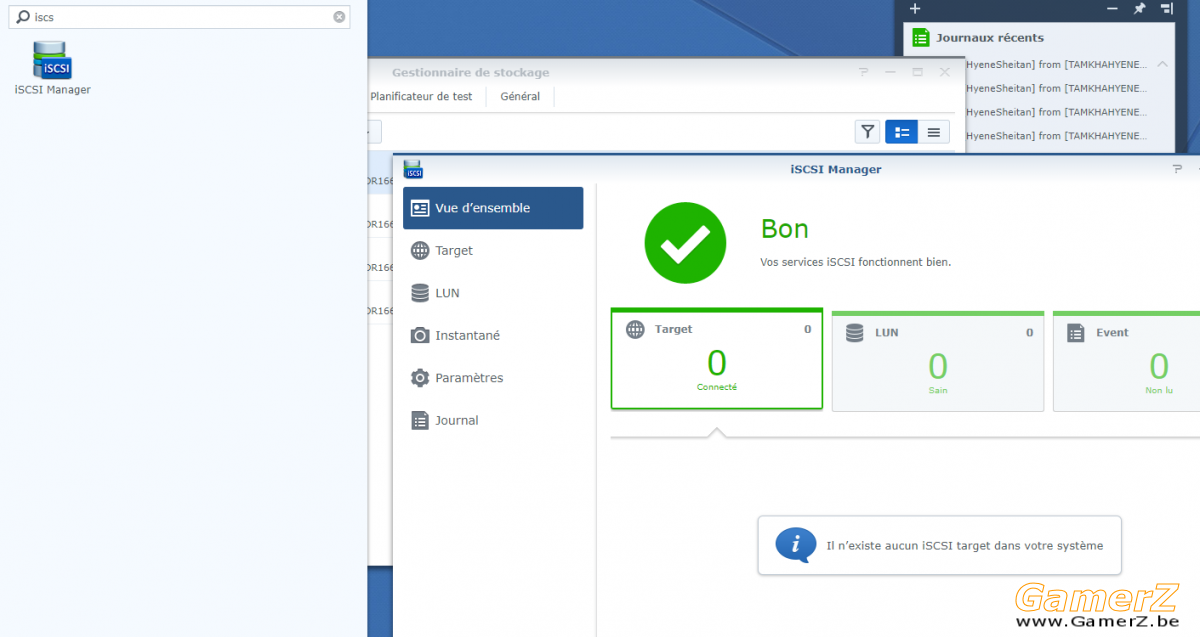Viewport: 1200px width, 637px height.
Task: Minimize the Gestionnaire de stockage window
Action: 891,72
